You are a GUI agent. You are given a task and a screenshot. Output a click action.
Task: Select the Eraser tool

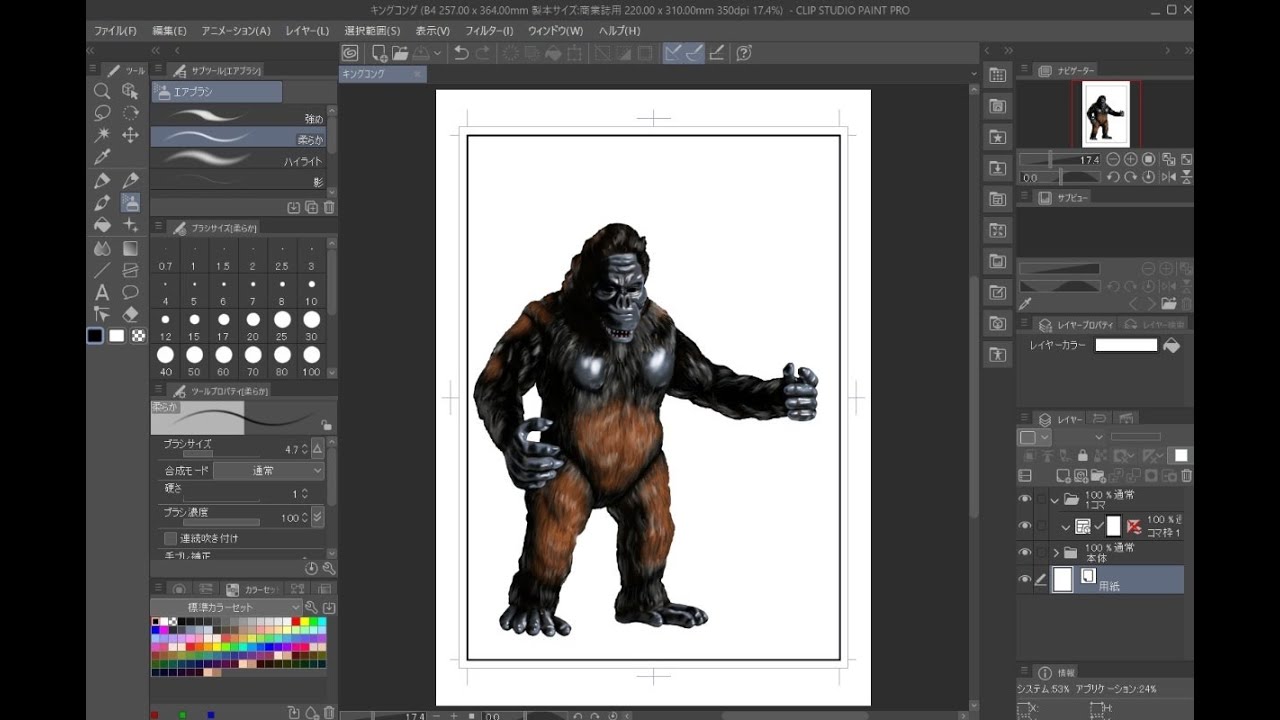pyautogui.click(x=130, y=314)
